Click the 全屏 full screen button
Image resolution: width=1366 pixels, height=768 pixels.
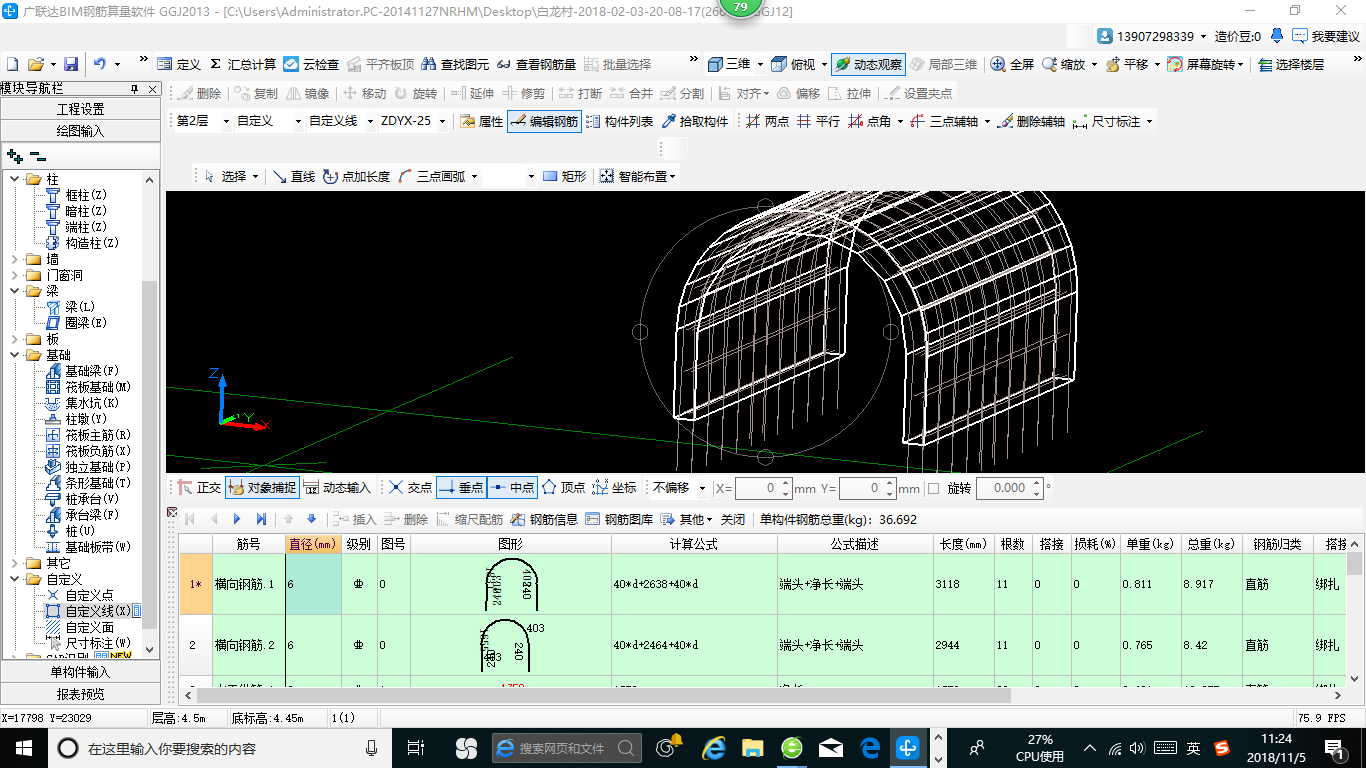click(1012, 64)
